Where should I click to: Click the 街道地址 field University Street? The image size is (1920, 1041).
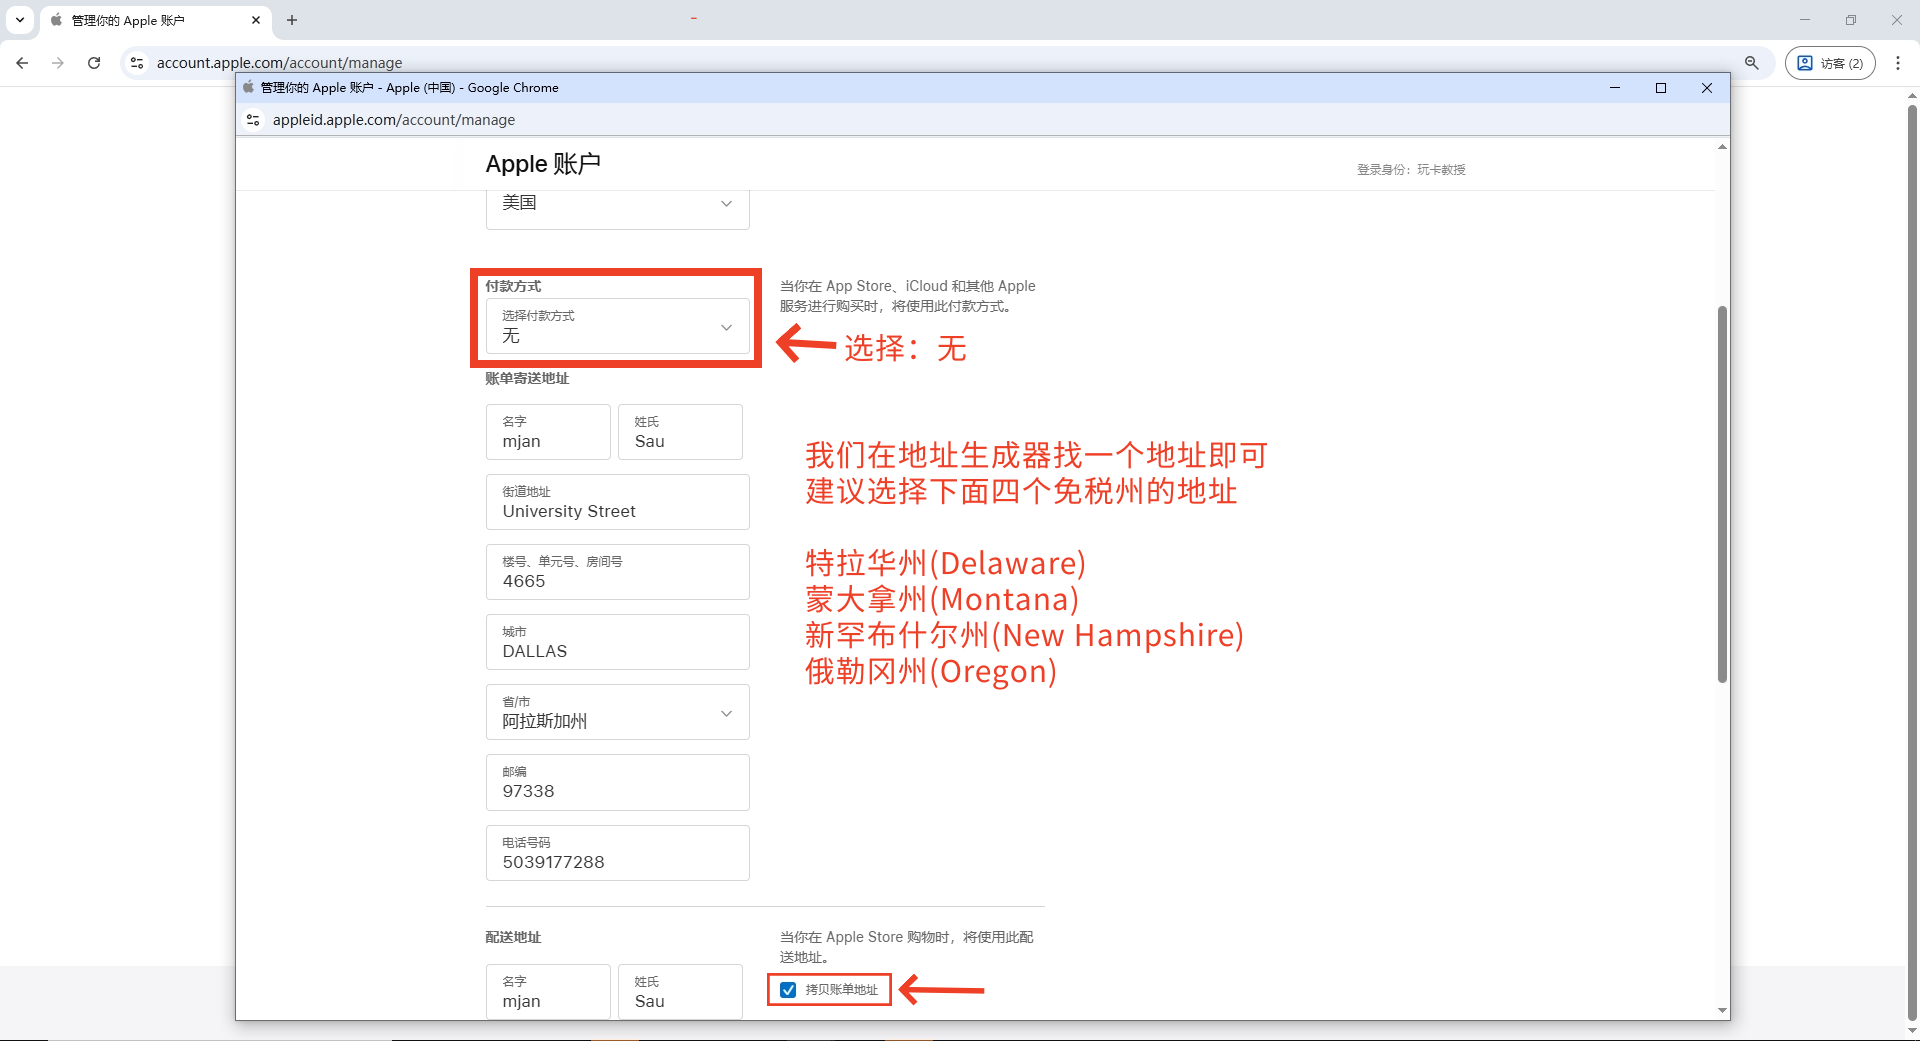click(x=618, y=502)
